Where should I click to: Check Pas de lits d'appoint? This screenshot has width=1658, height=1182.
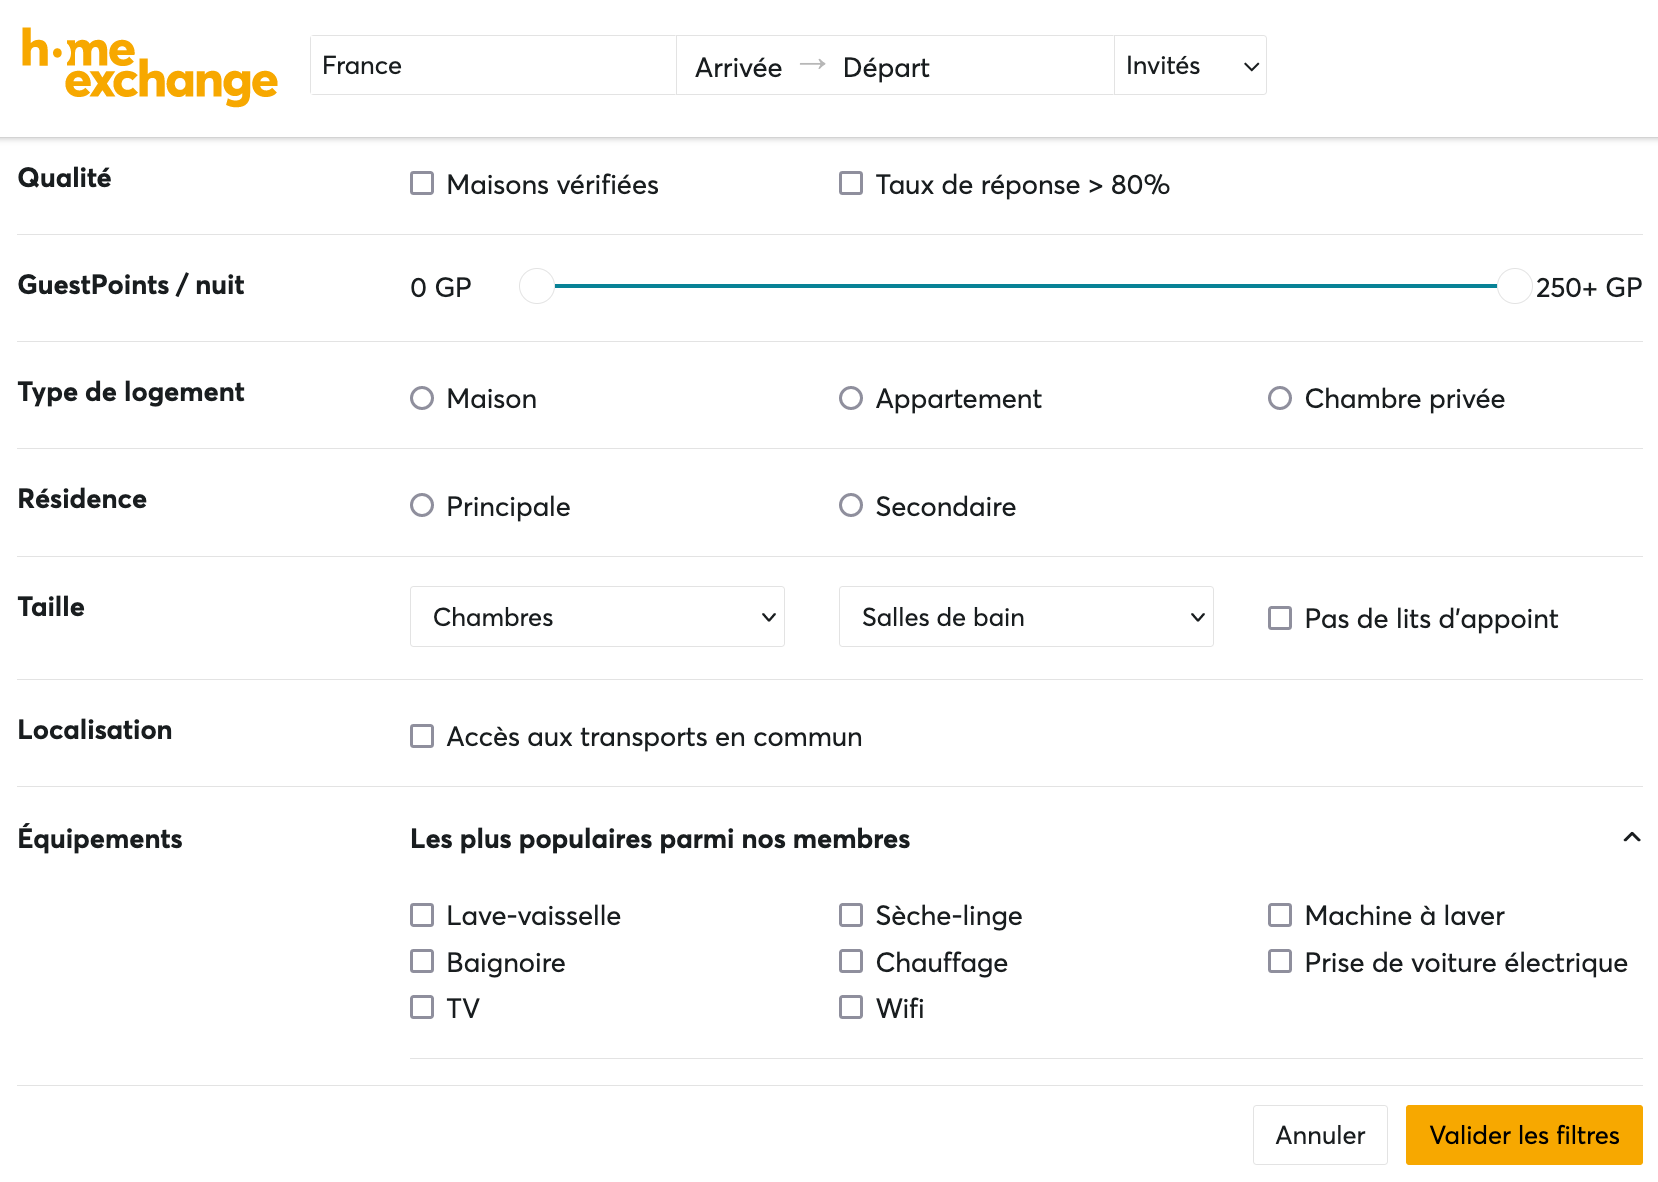coord(1280,618)
